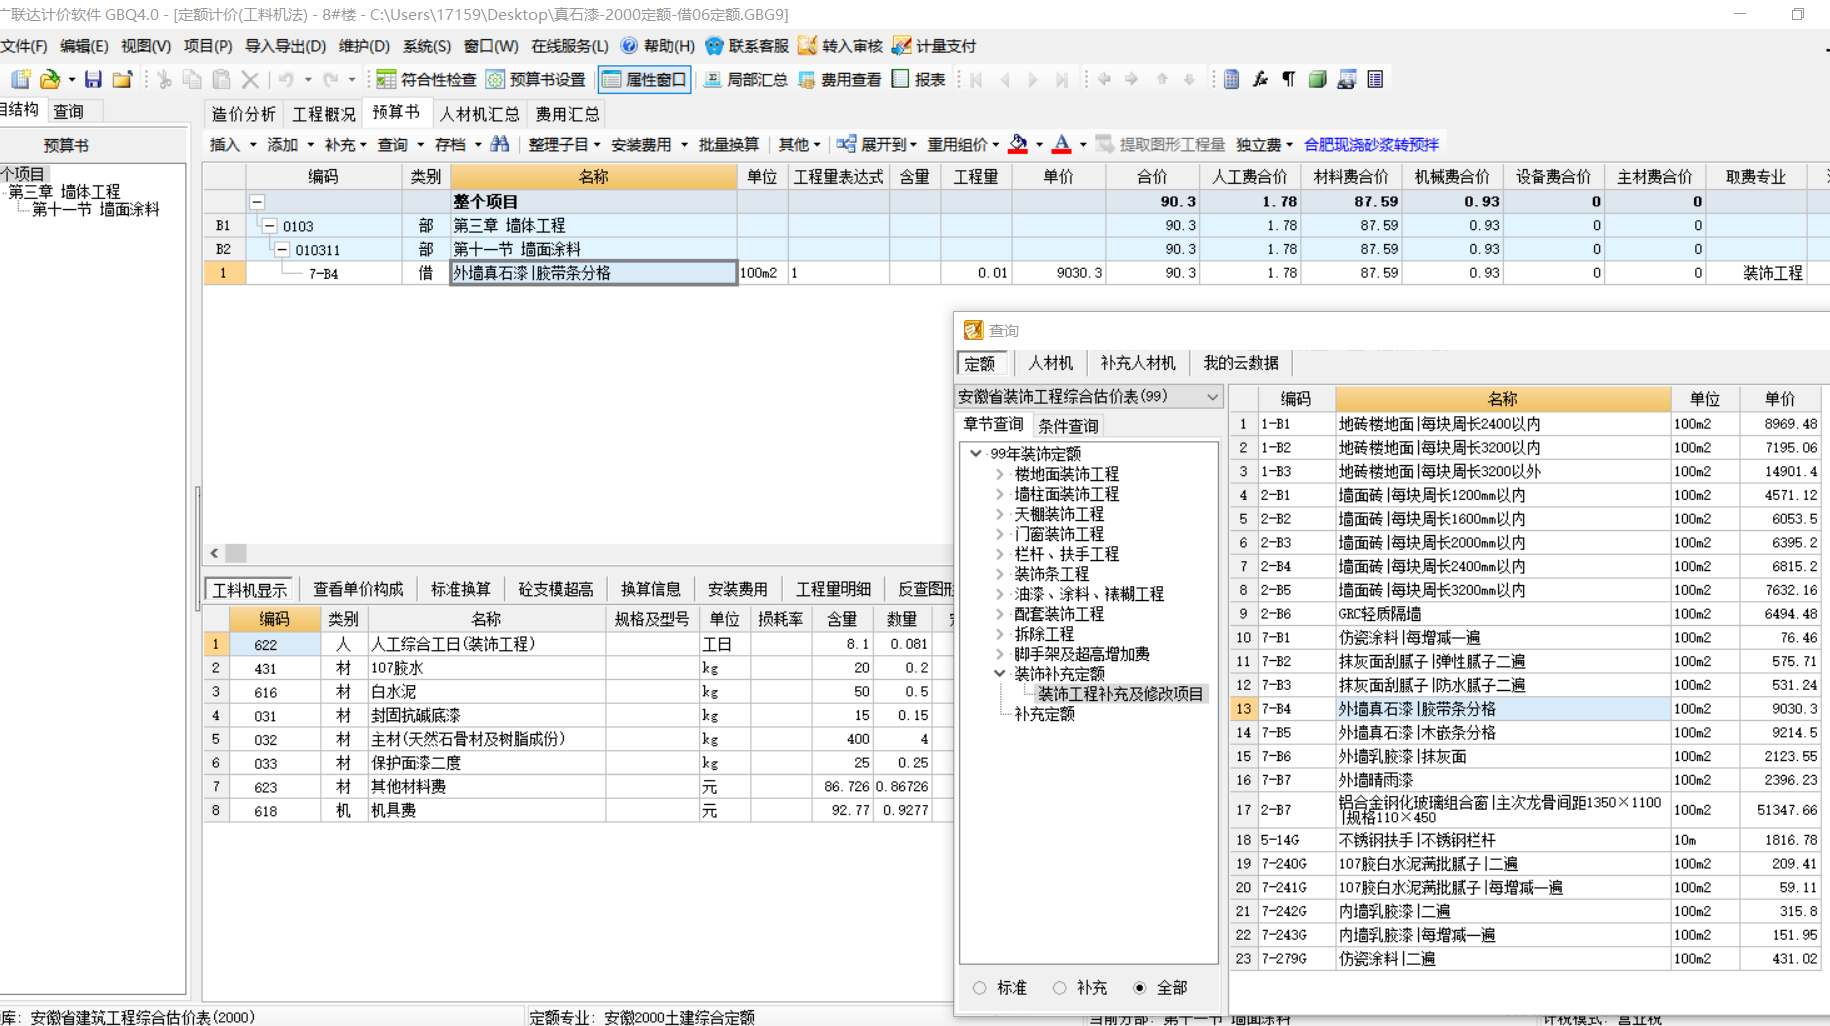Switch to the 条件查询 tab
This screenshot has width=1830, height=1026.
point(1068,426)
